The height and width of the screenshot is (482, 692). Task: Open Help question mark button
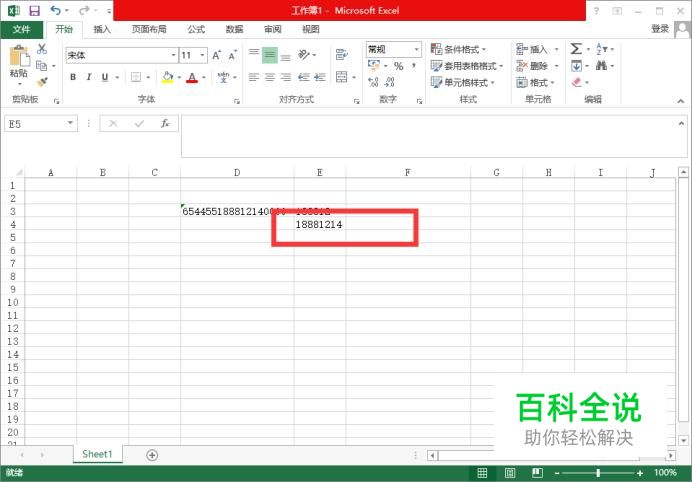pyautogui.click(x=596, y=11)
